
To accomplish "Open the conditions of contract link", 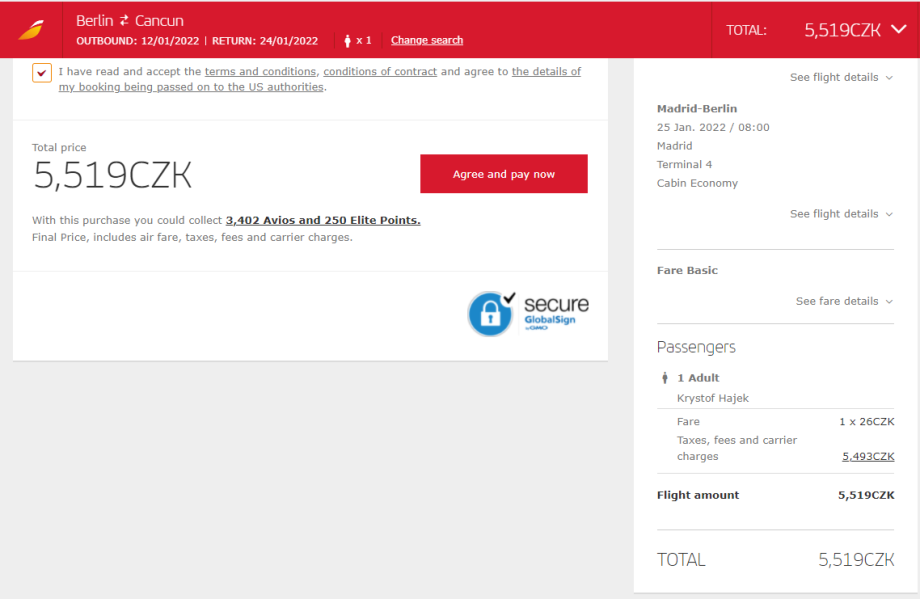I will point(380,72).
